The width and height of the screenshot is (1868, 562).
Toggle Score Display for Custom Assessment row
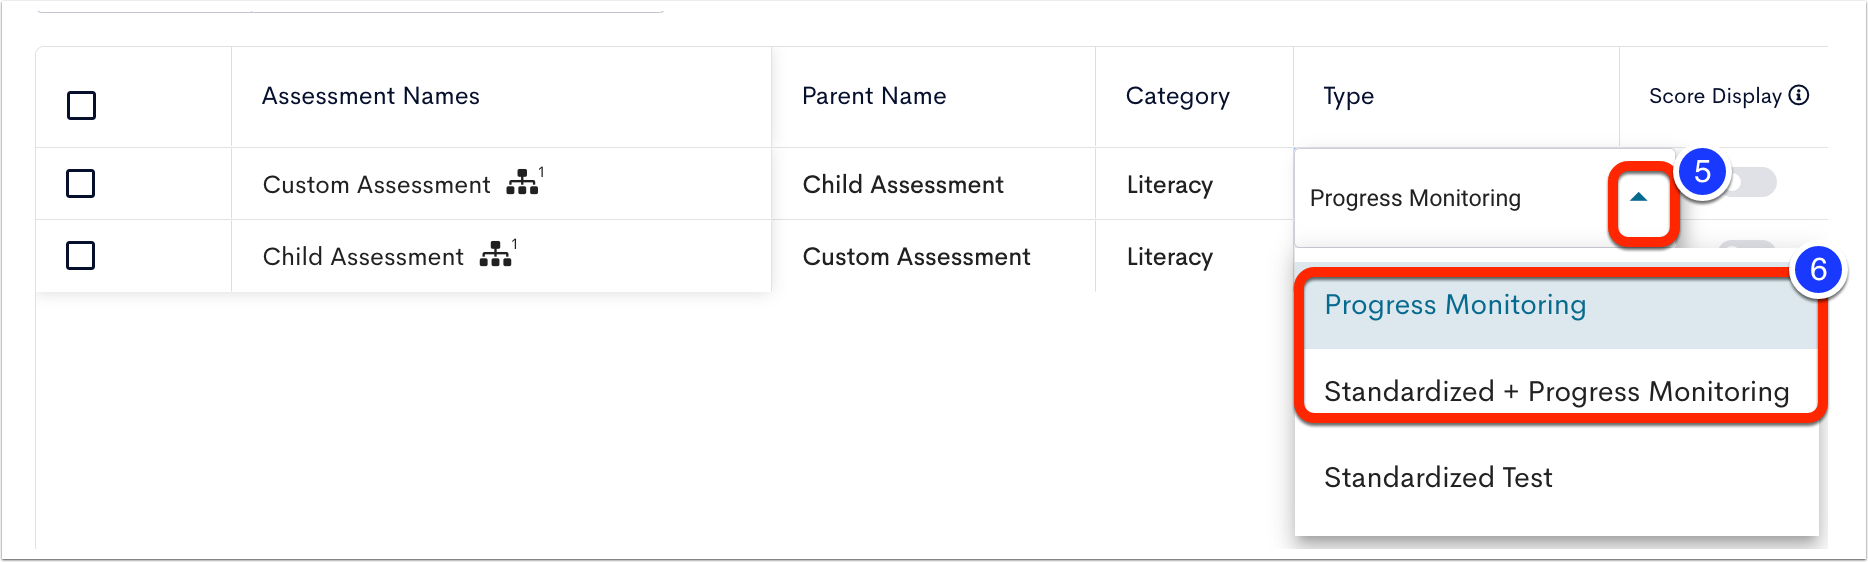(1750, 182)
